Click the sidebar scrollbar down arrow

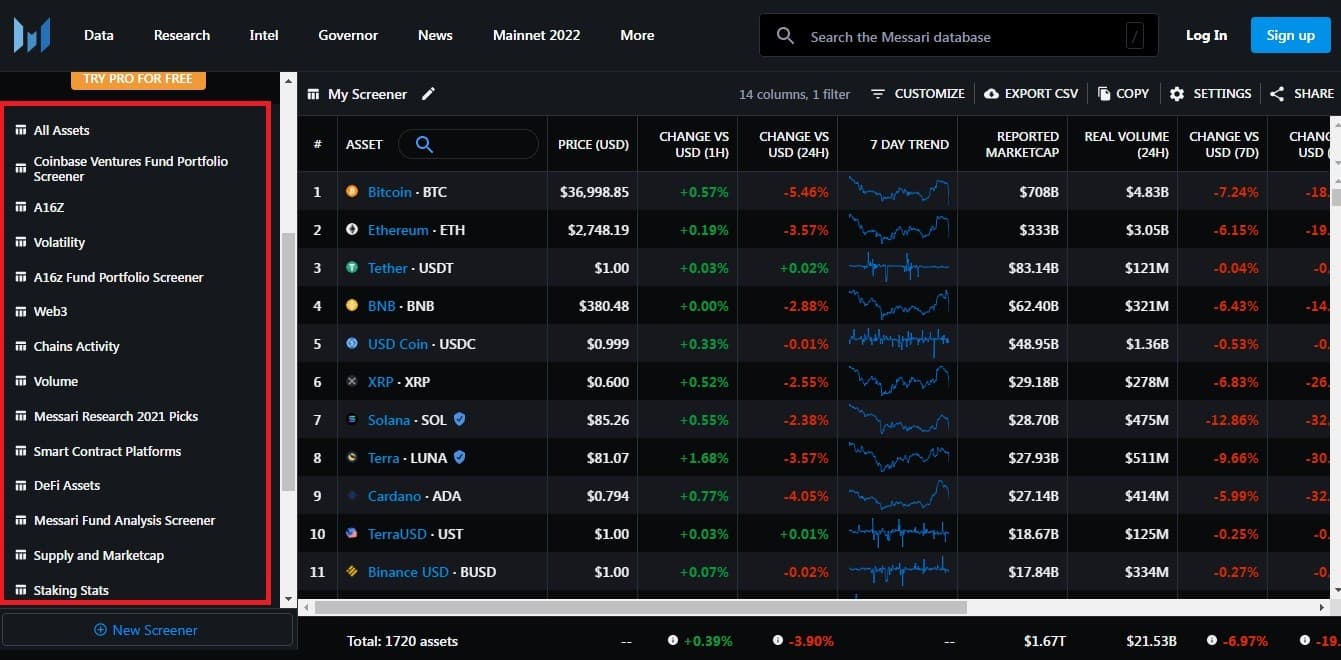(x=288, y=599)
